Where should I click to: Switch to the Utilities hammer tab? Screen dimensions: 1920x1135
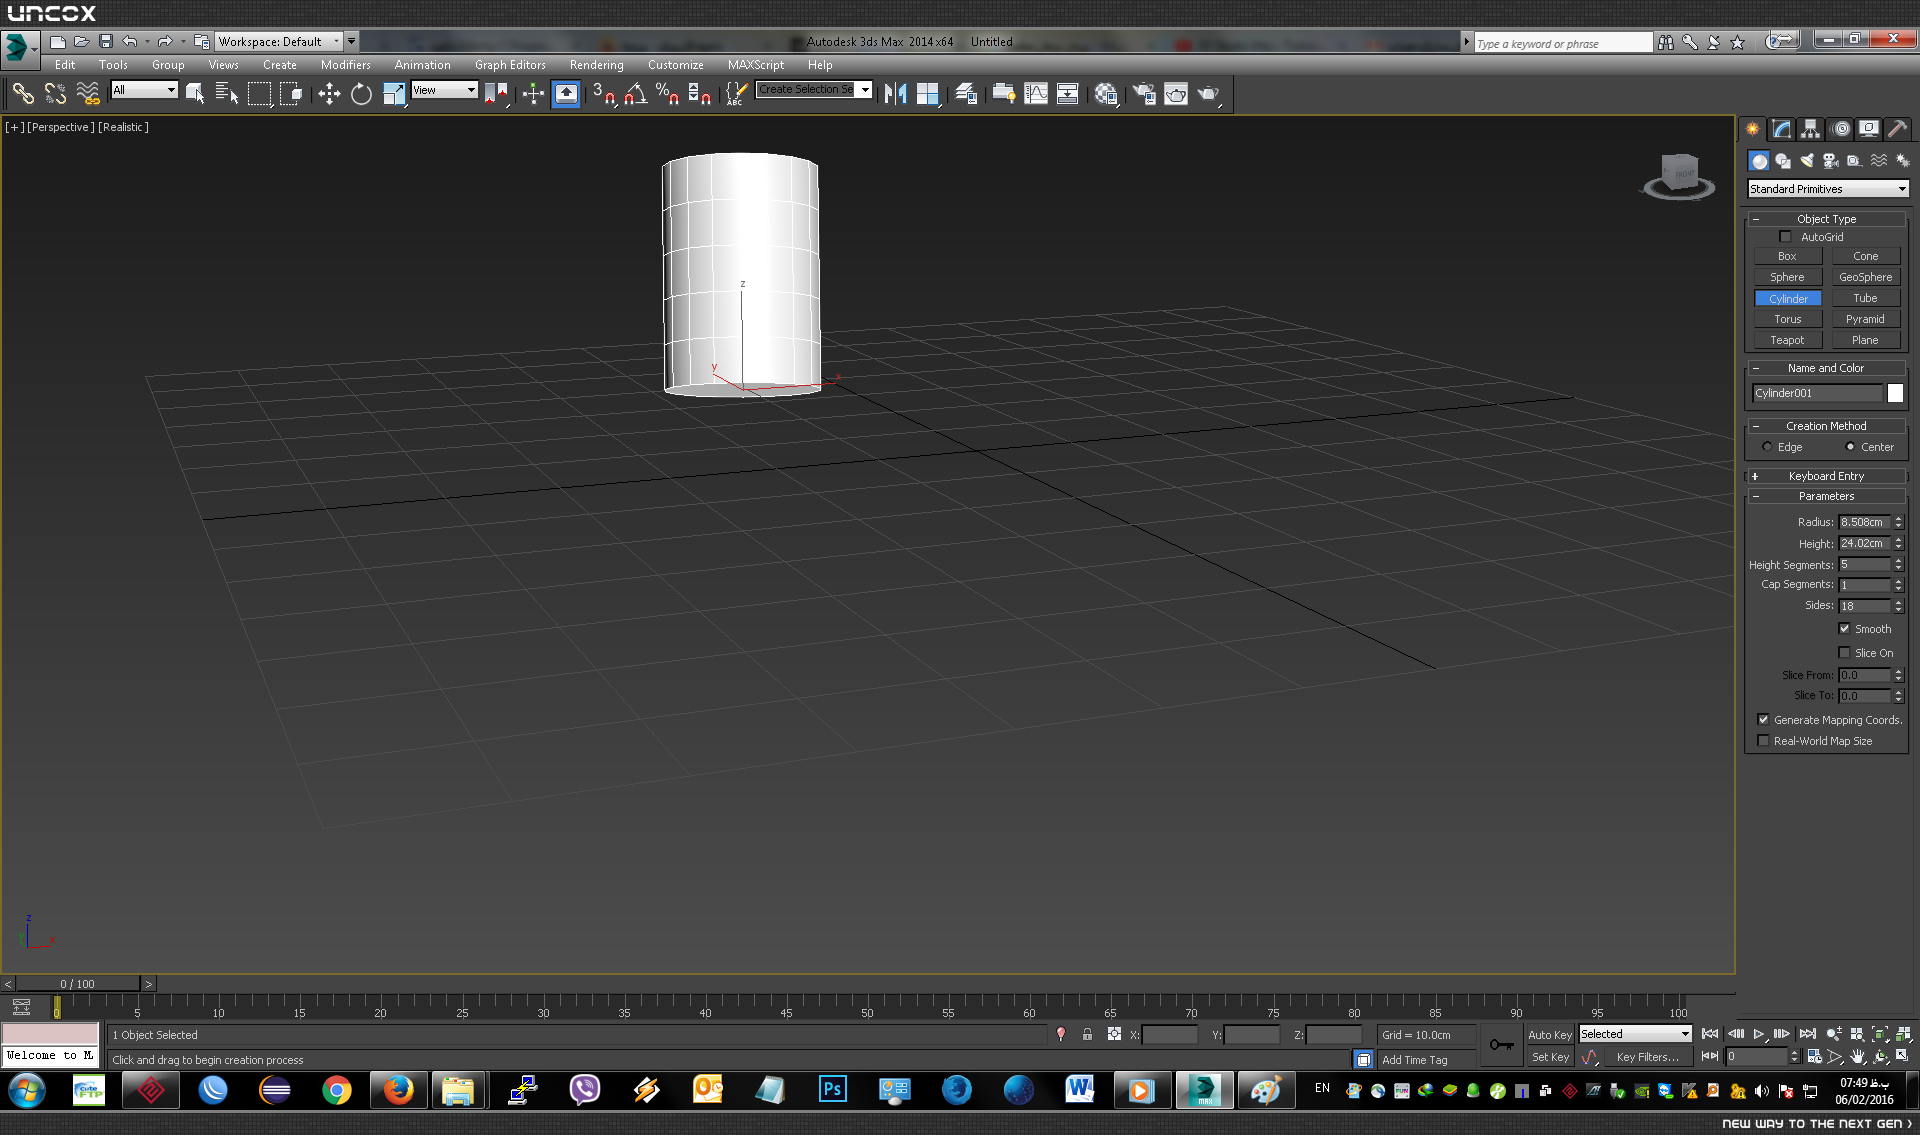click(1897, 129)
